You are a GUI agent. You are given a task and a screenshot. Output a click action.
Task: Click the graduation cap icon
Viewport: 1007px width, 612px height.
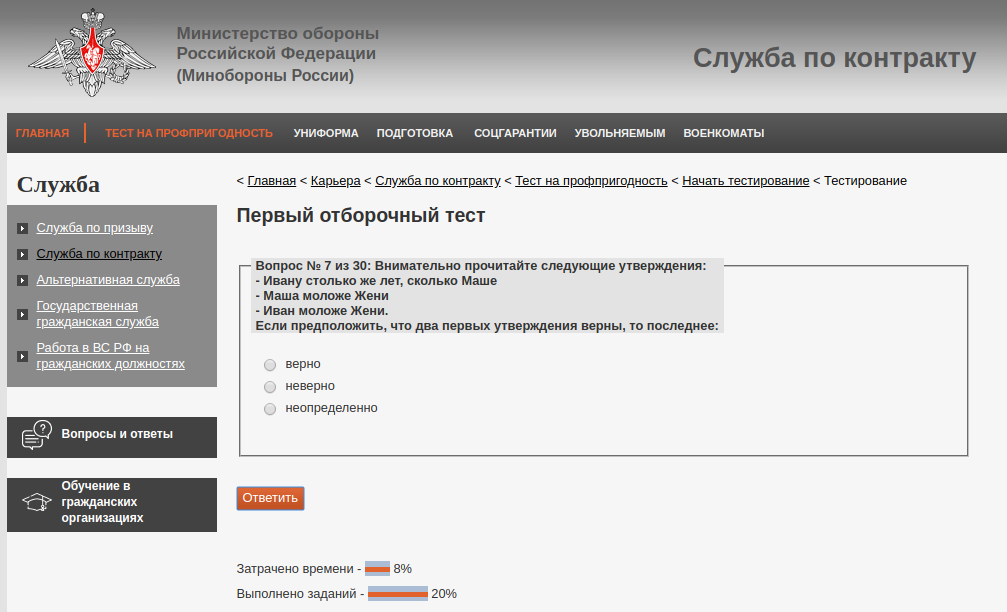[36, 503]
